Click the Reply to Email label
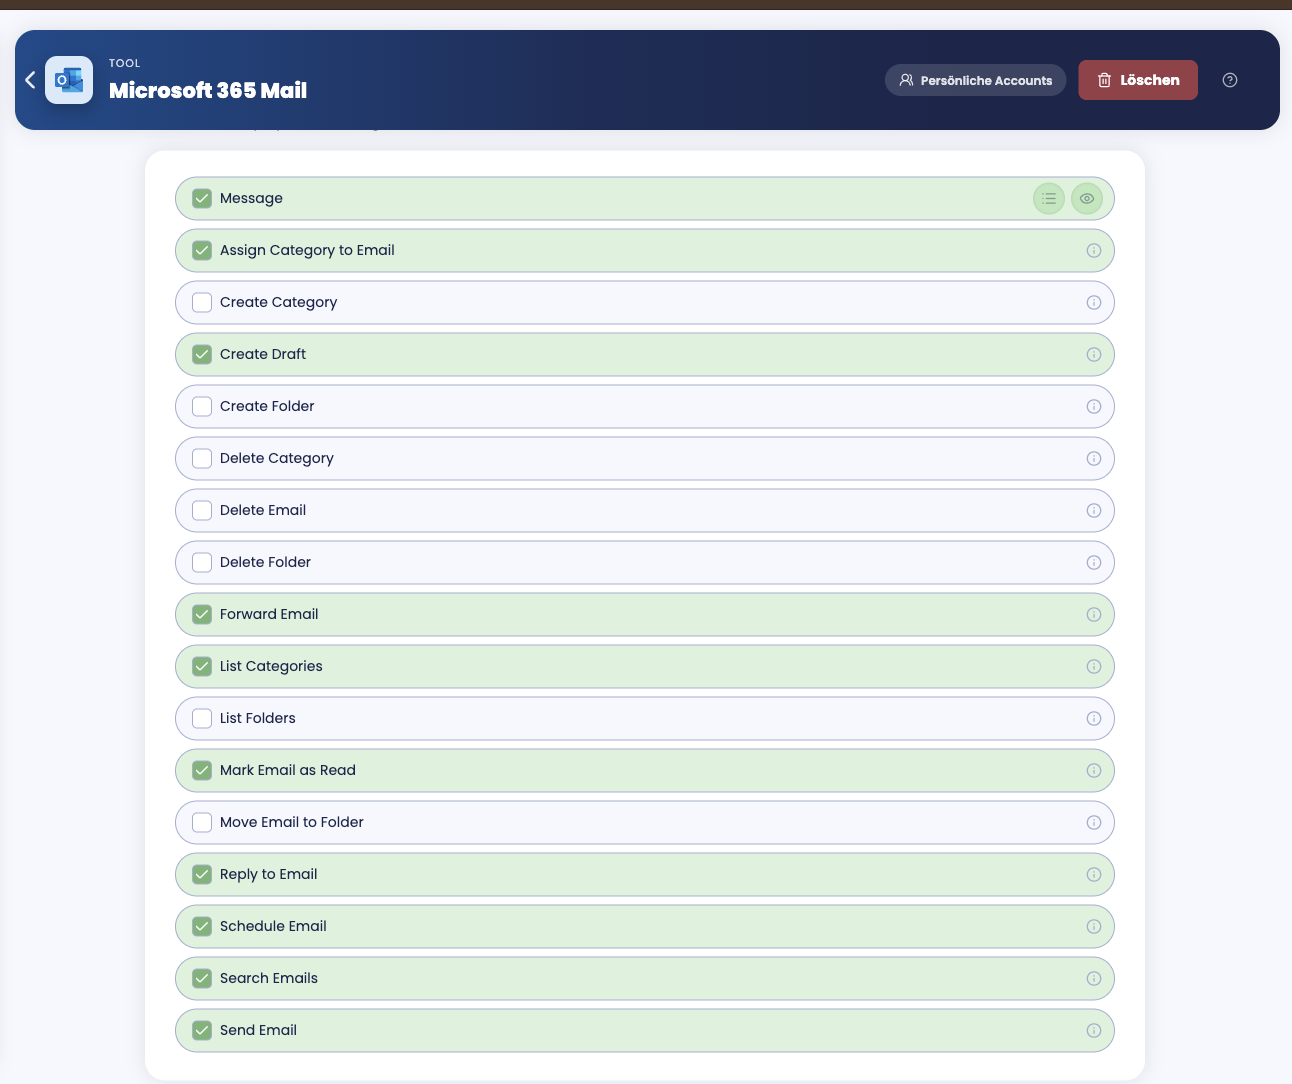Image resolution: width=1292 pixels, height=1084 pixels. (269, 874)
